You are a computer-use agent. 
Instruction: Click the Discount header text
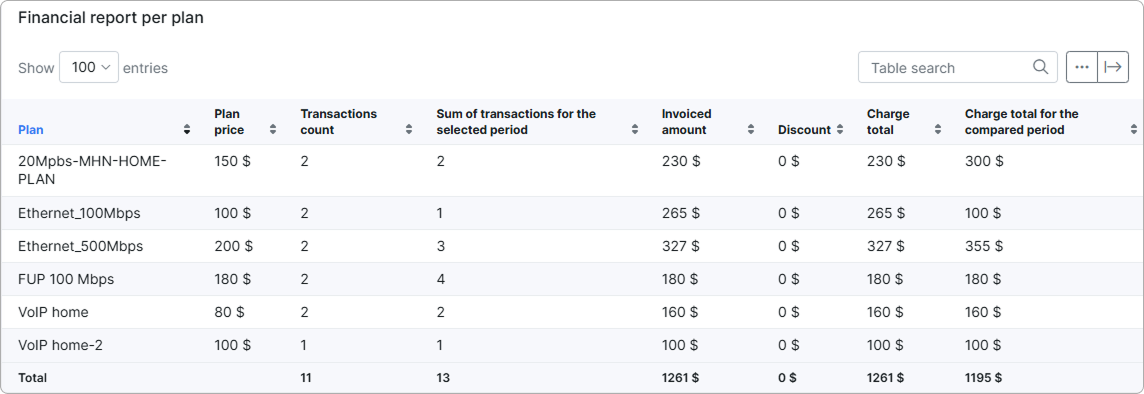[805, 130]
